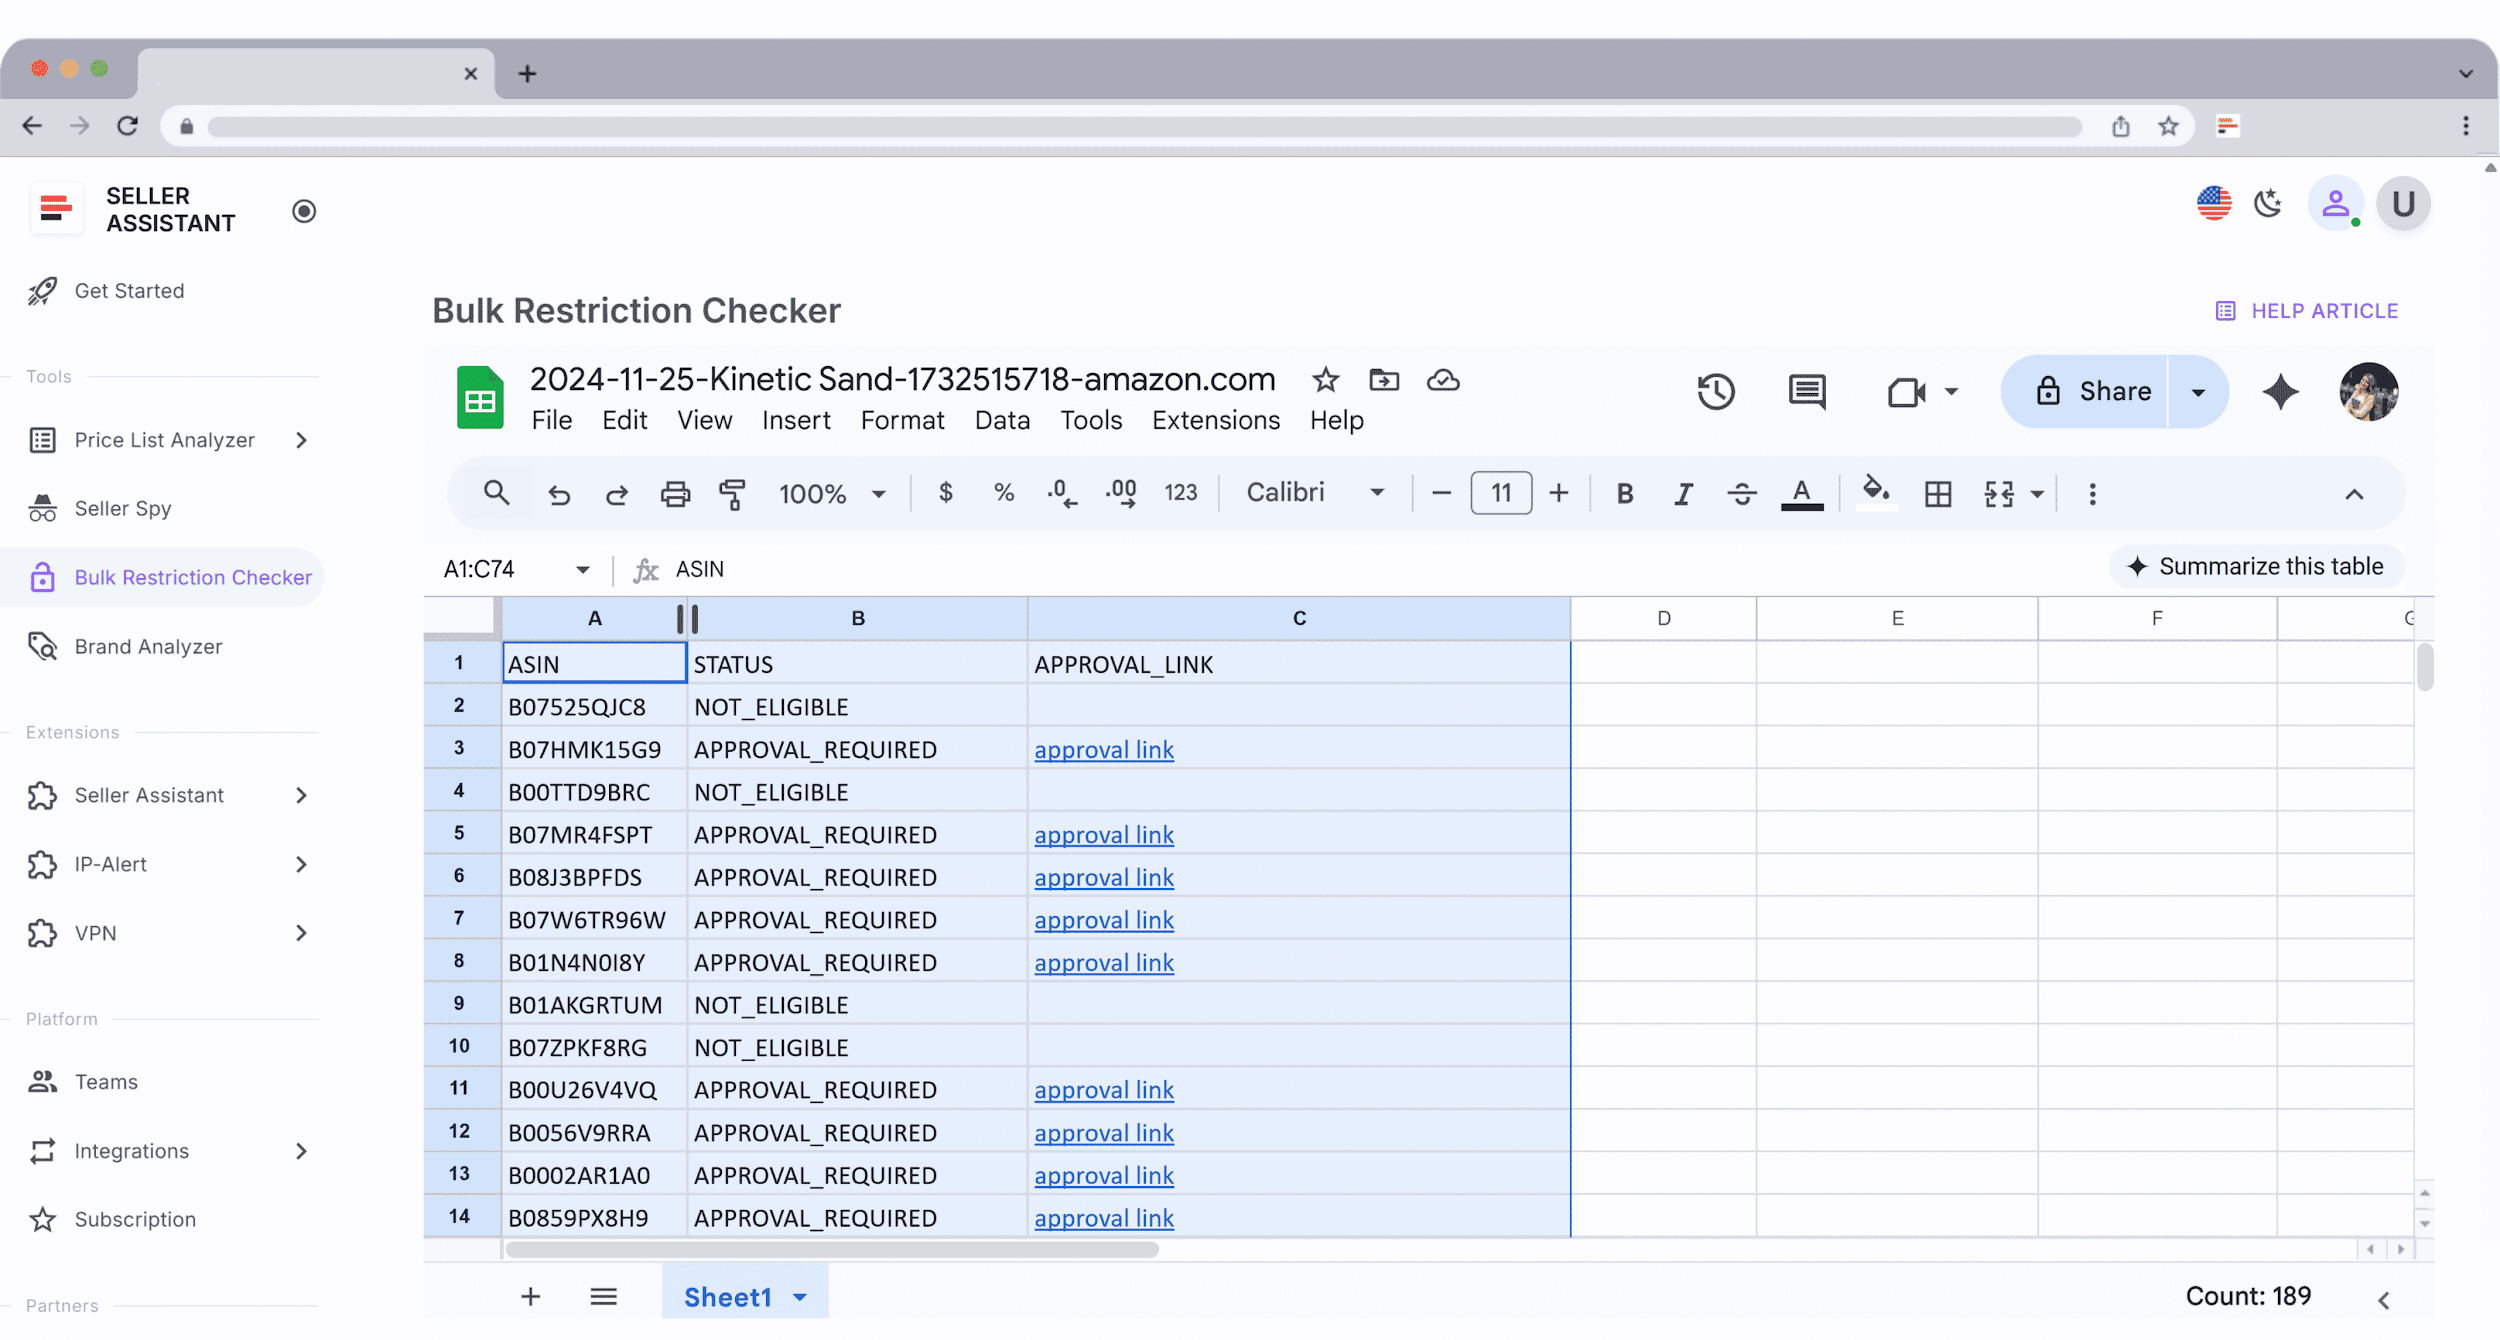Click the borders grid icon
The height and width of the screenshot is (1340, 2500).
[x=1937, y=494]
